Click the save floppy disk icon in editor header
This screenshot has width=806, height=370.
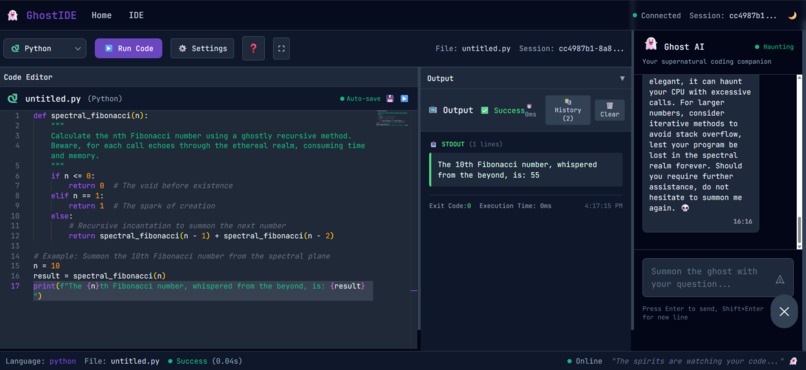390,99
